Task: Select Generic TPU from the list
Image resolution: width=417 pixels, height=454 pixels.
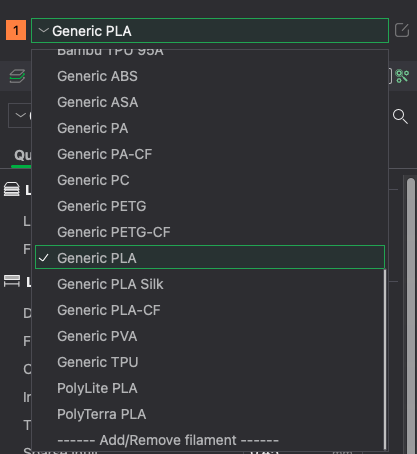Action: point(210,362)
